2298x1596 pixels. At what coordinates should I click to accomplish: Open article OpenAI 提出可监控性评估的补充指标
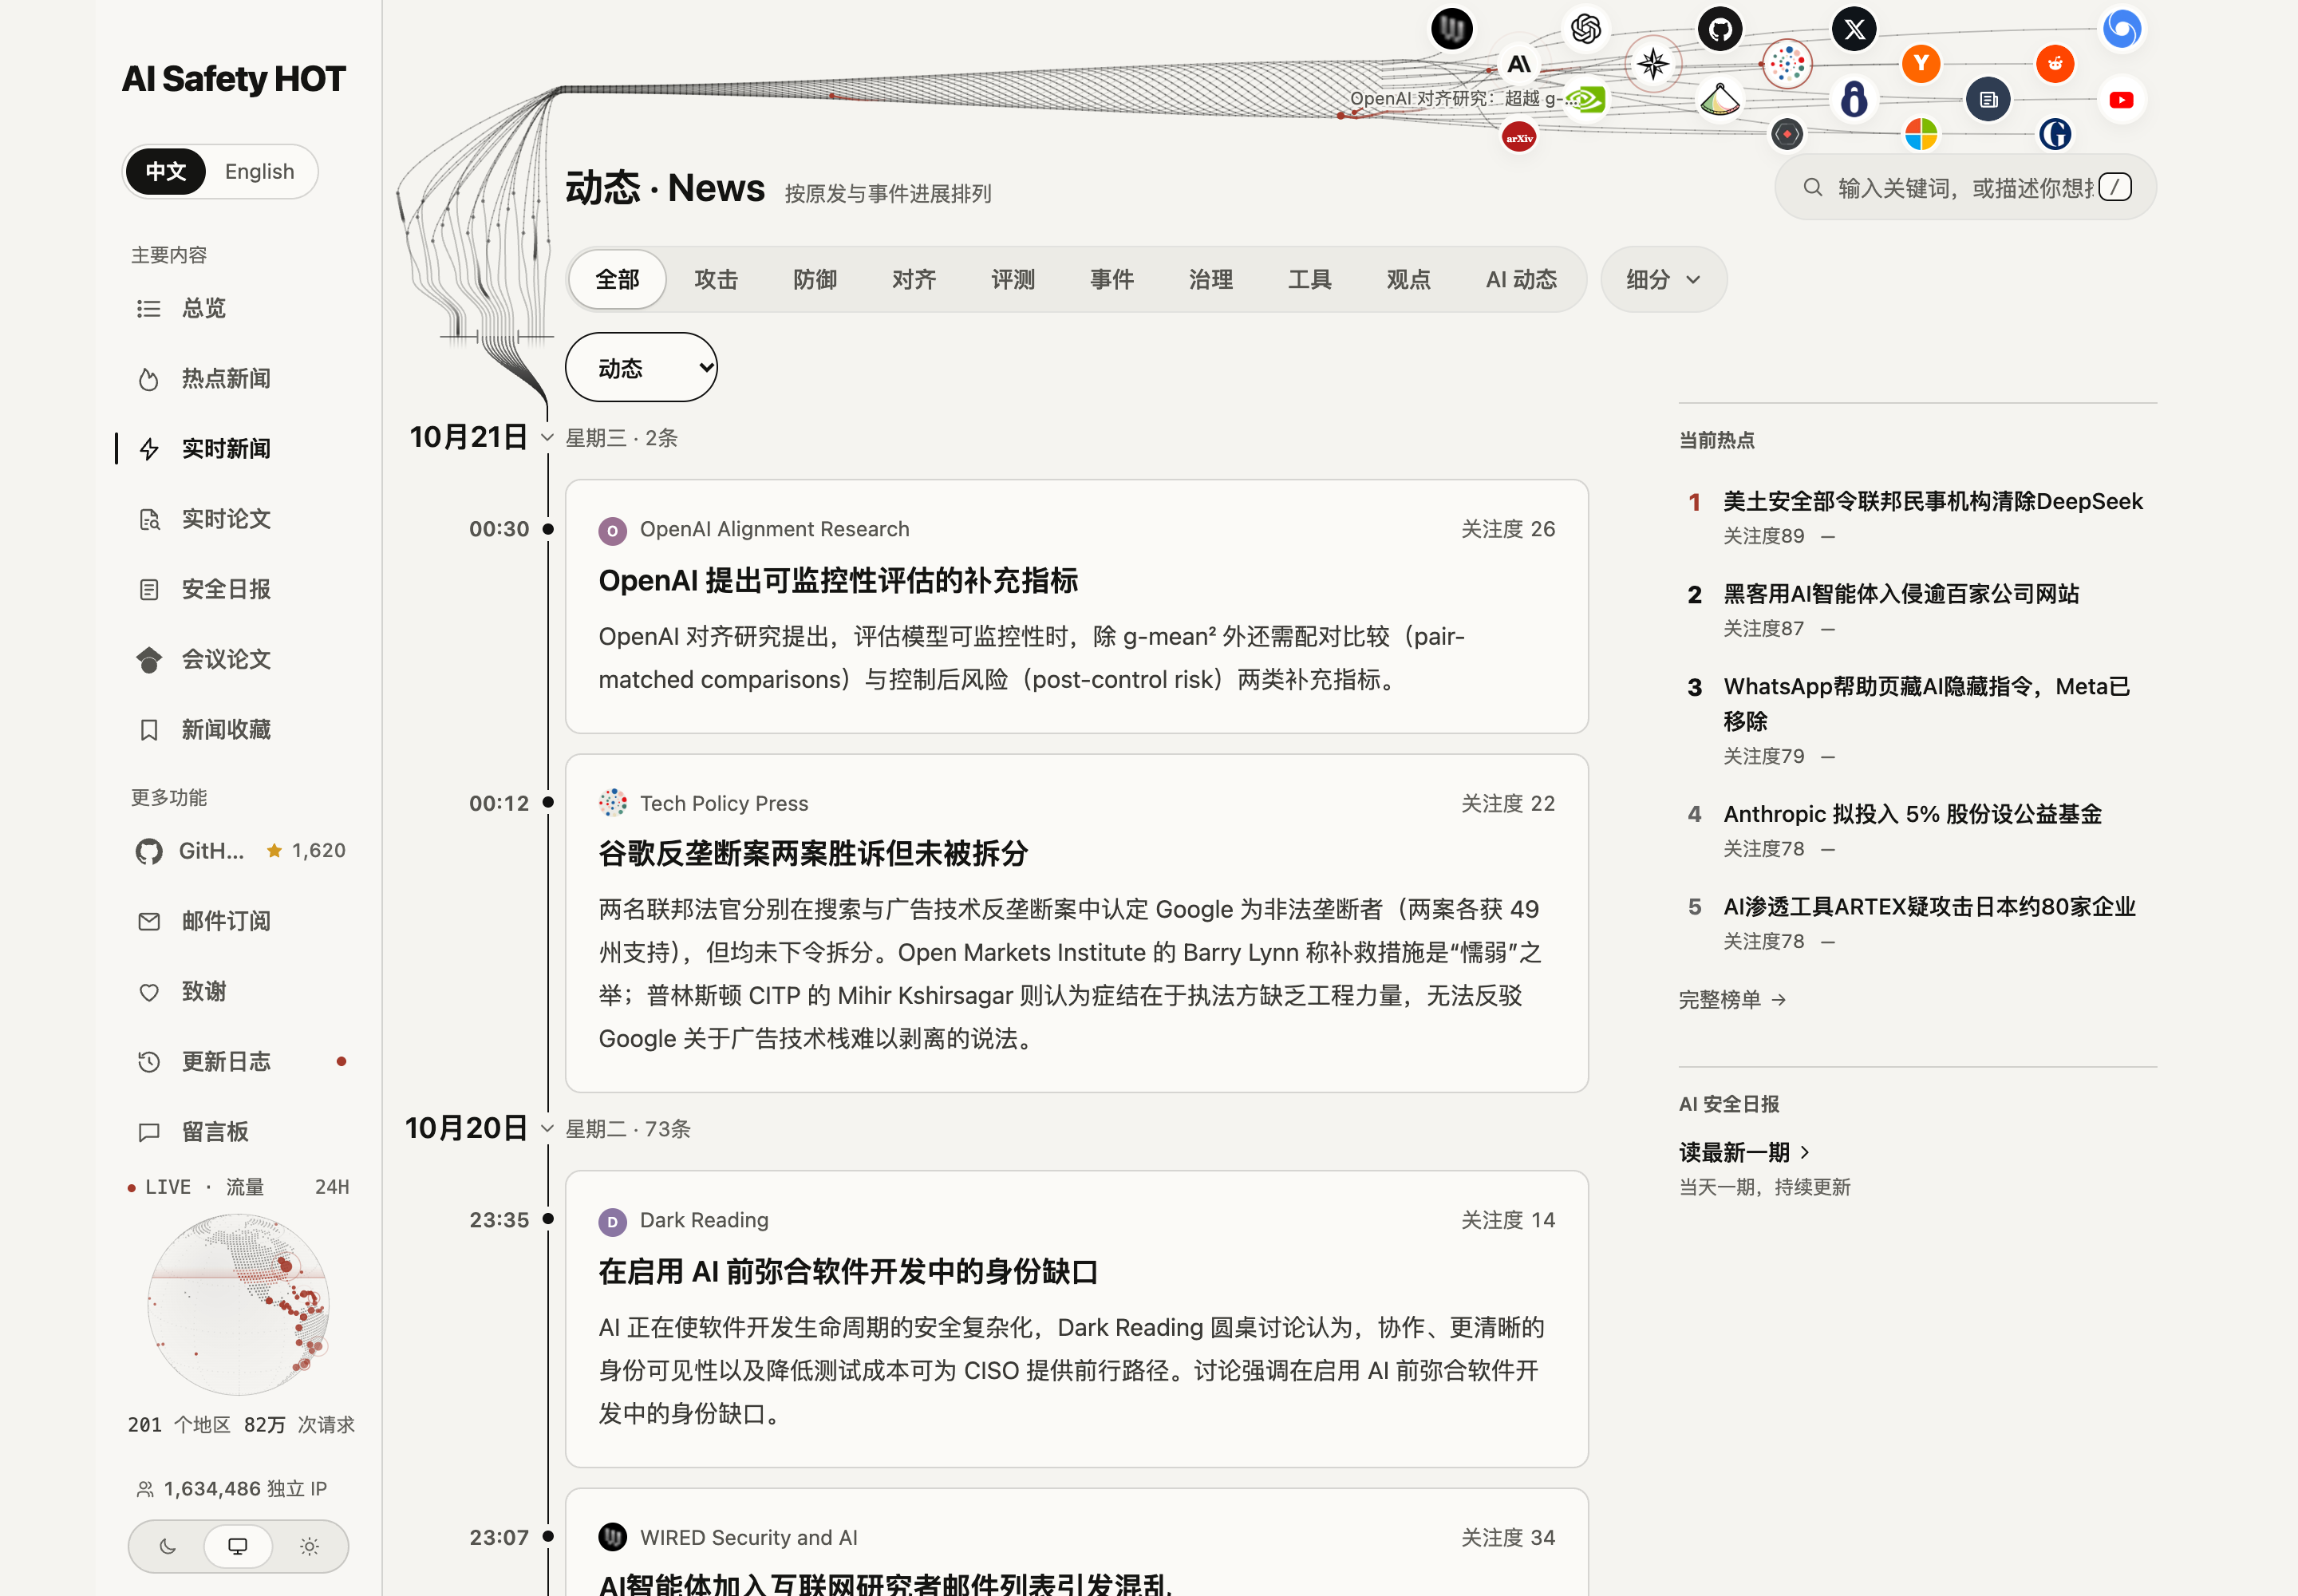click(x=838, y=580)
